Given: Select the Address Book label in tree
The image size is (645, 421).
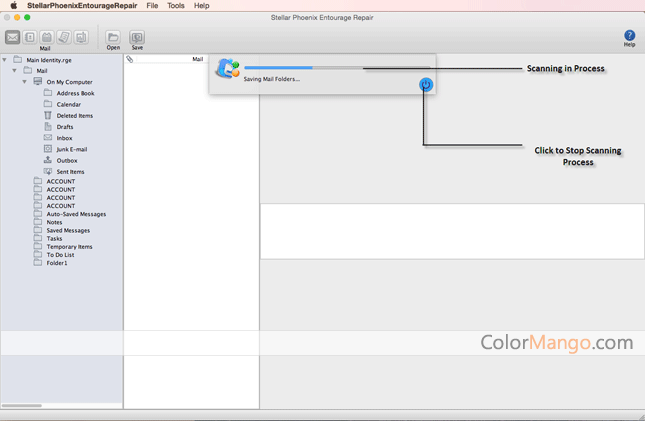Looking at the screenshot, I should tap(75, 93).
